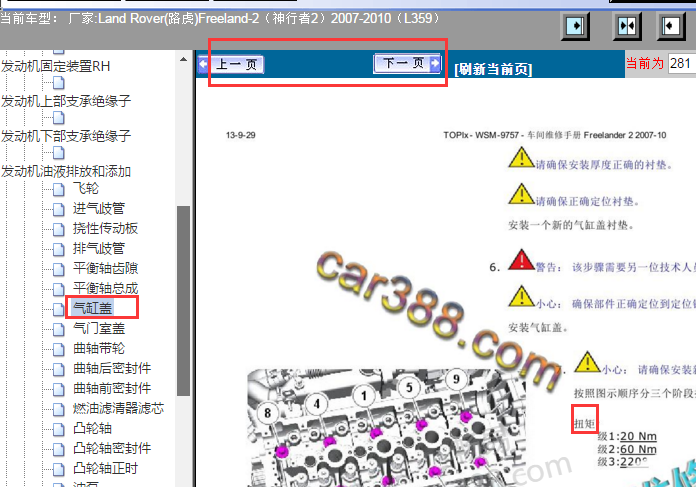The image size is (696, 487).
Task: Click the document icon beside 排气歧管
Action: tap(59, 249)
